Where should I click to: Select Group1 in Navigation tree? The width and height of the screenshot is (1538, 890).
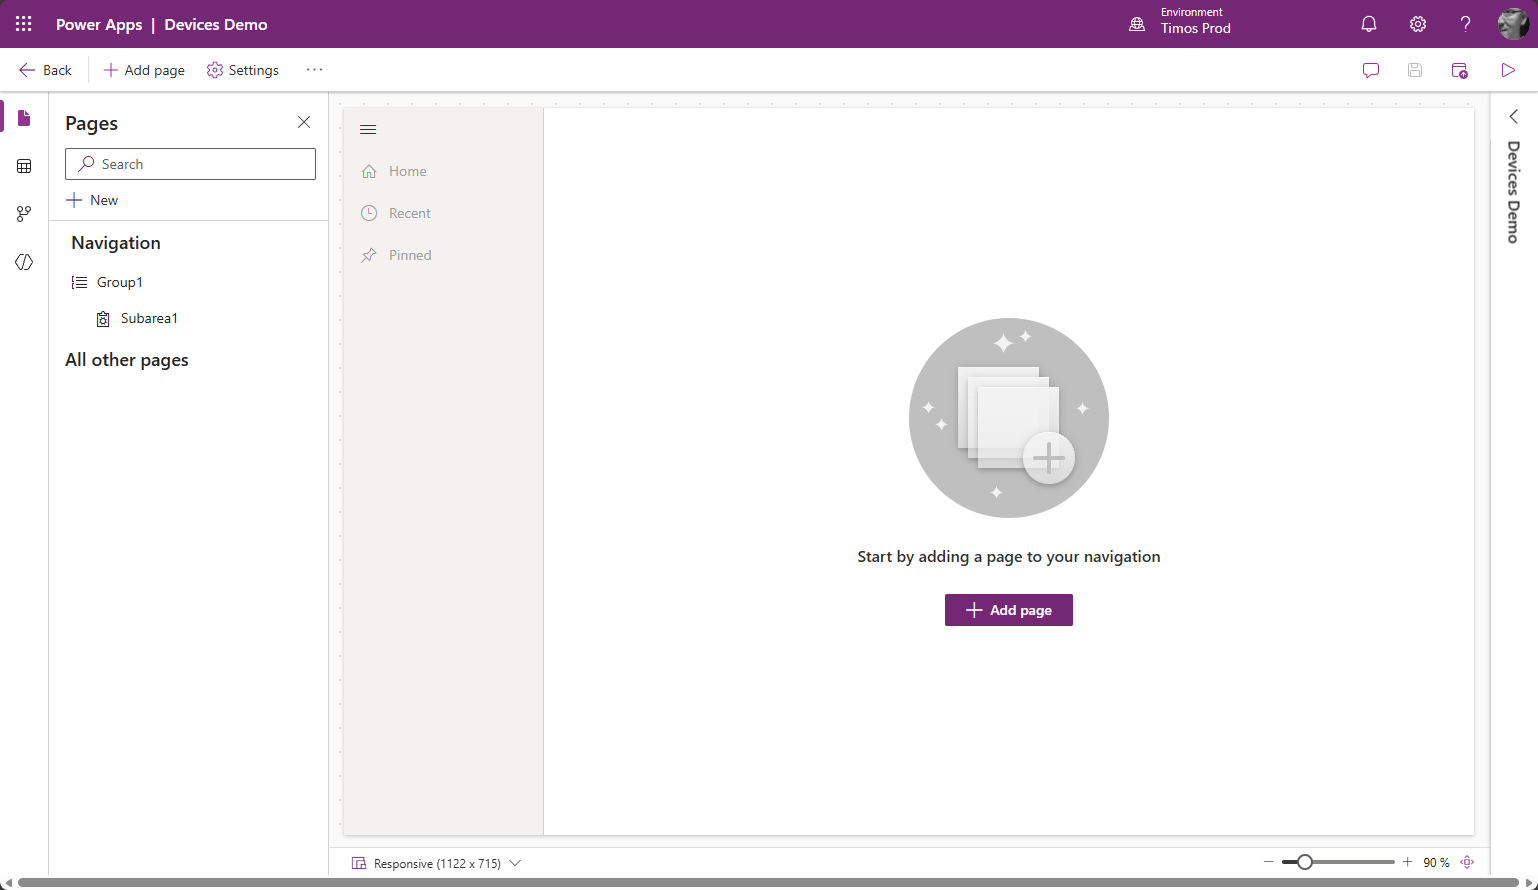pos(119,282)
